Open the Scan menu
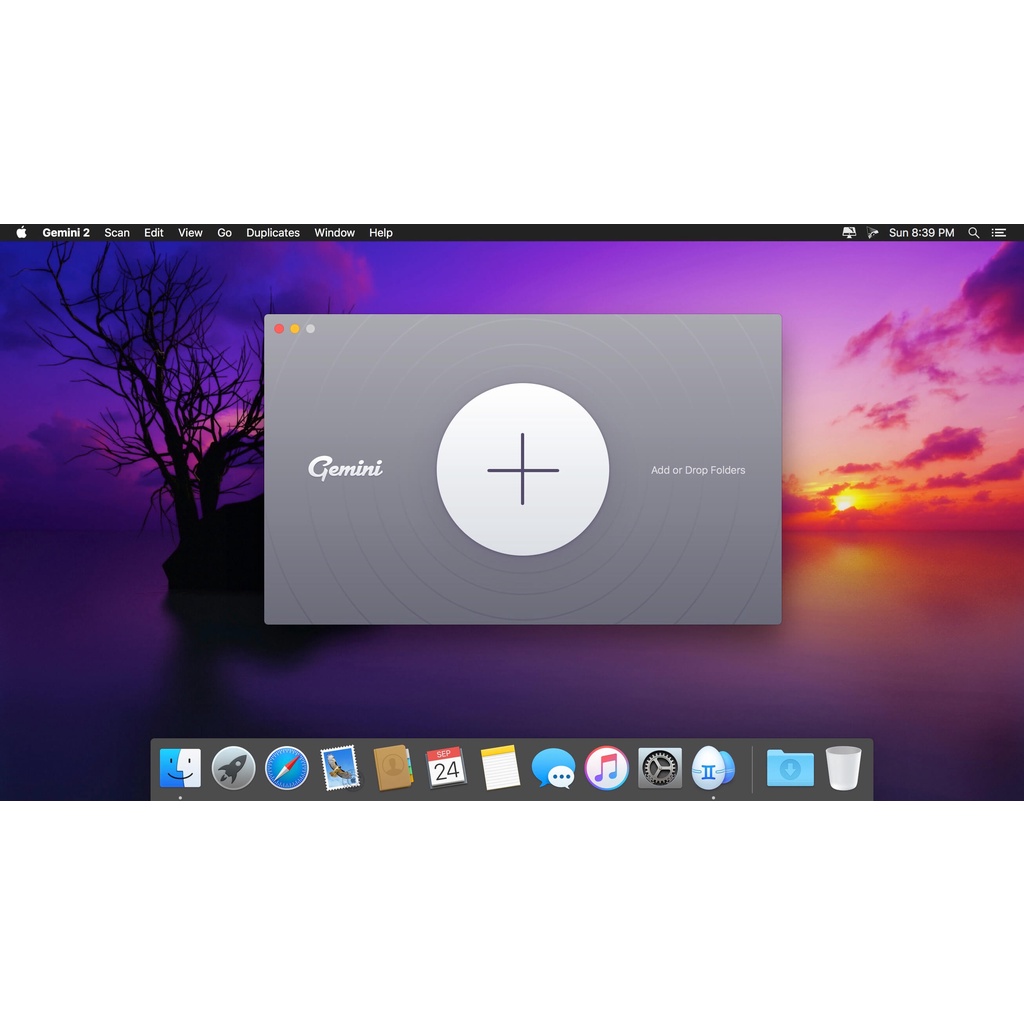1024x1024 pixels. 117,233
